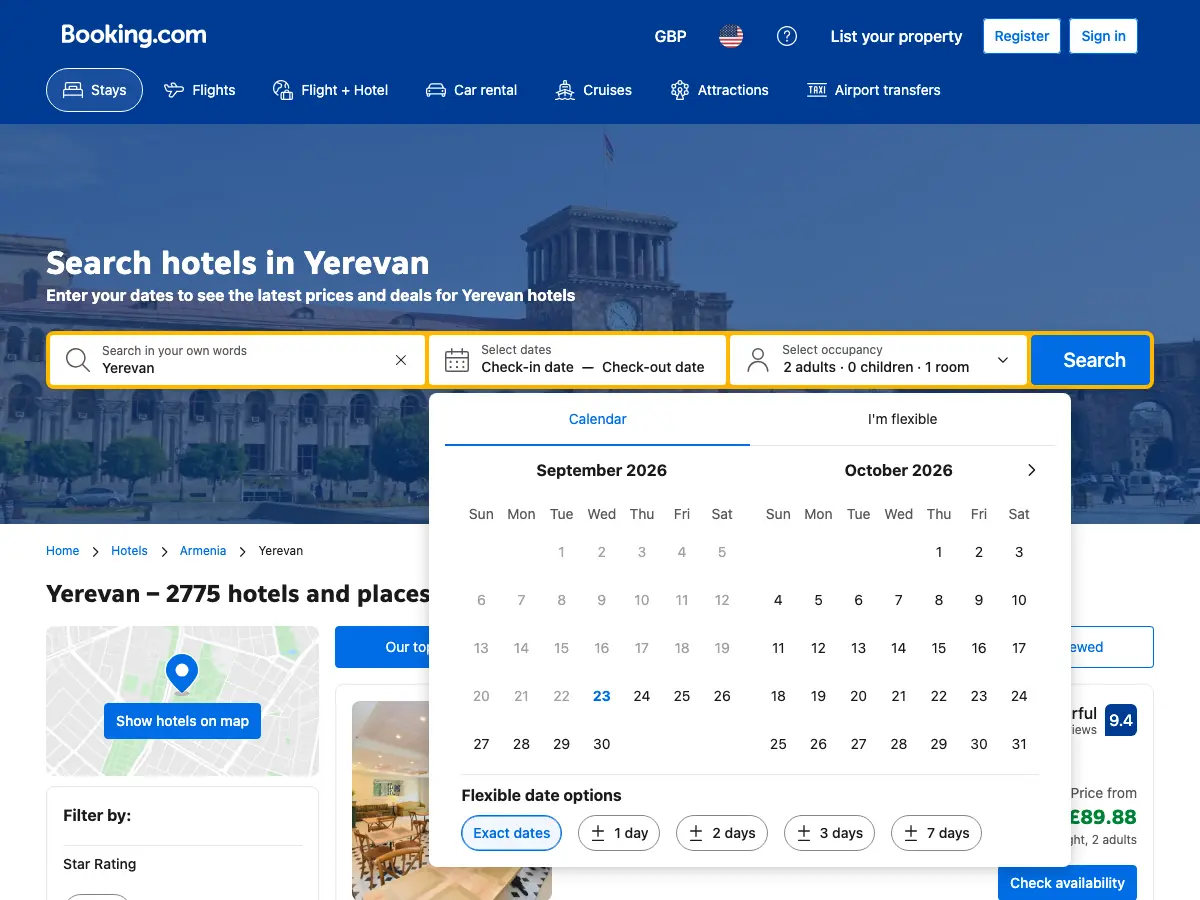
Task: Select September 28 in calendar
Action: (x=521, y=744)
